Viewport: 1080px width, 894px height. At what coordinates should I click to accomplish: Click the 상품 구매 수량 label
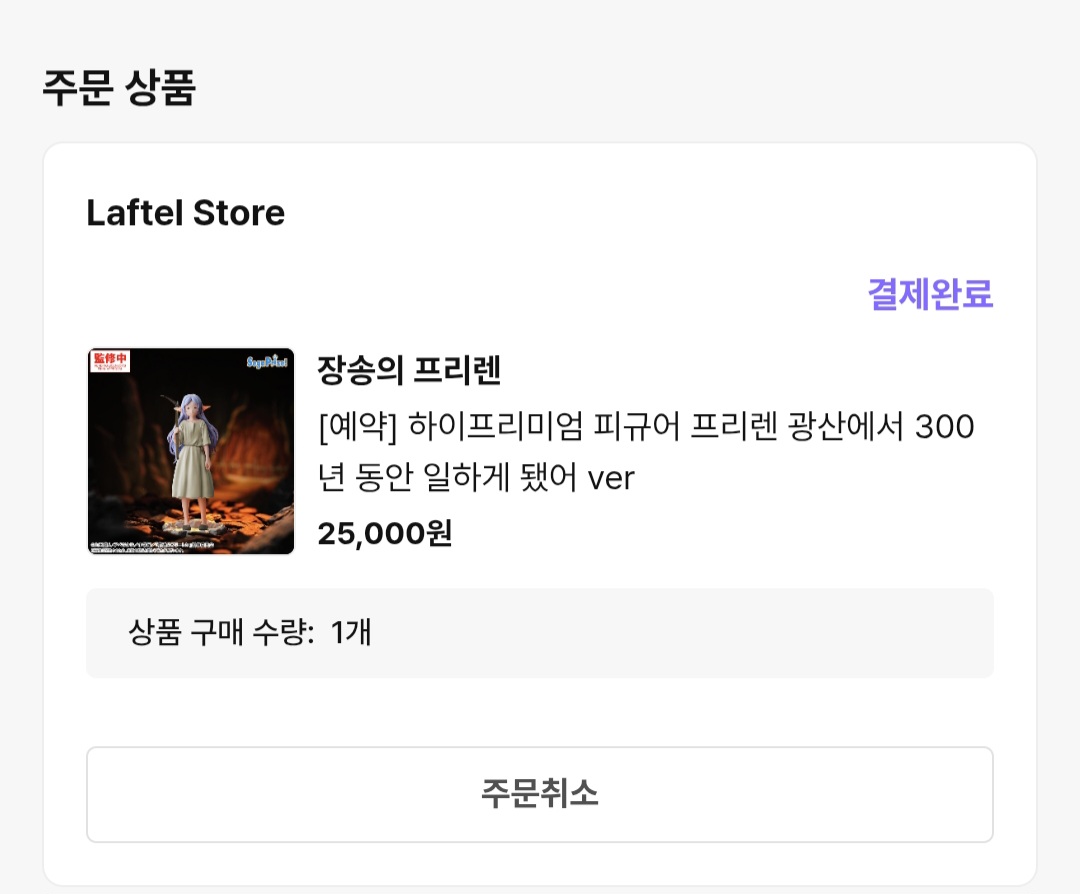click(x=221, y=632)
